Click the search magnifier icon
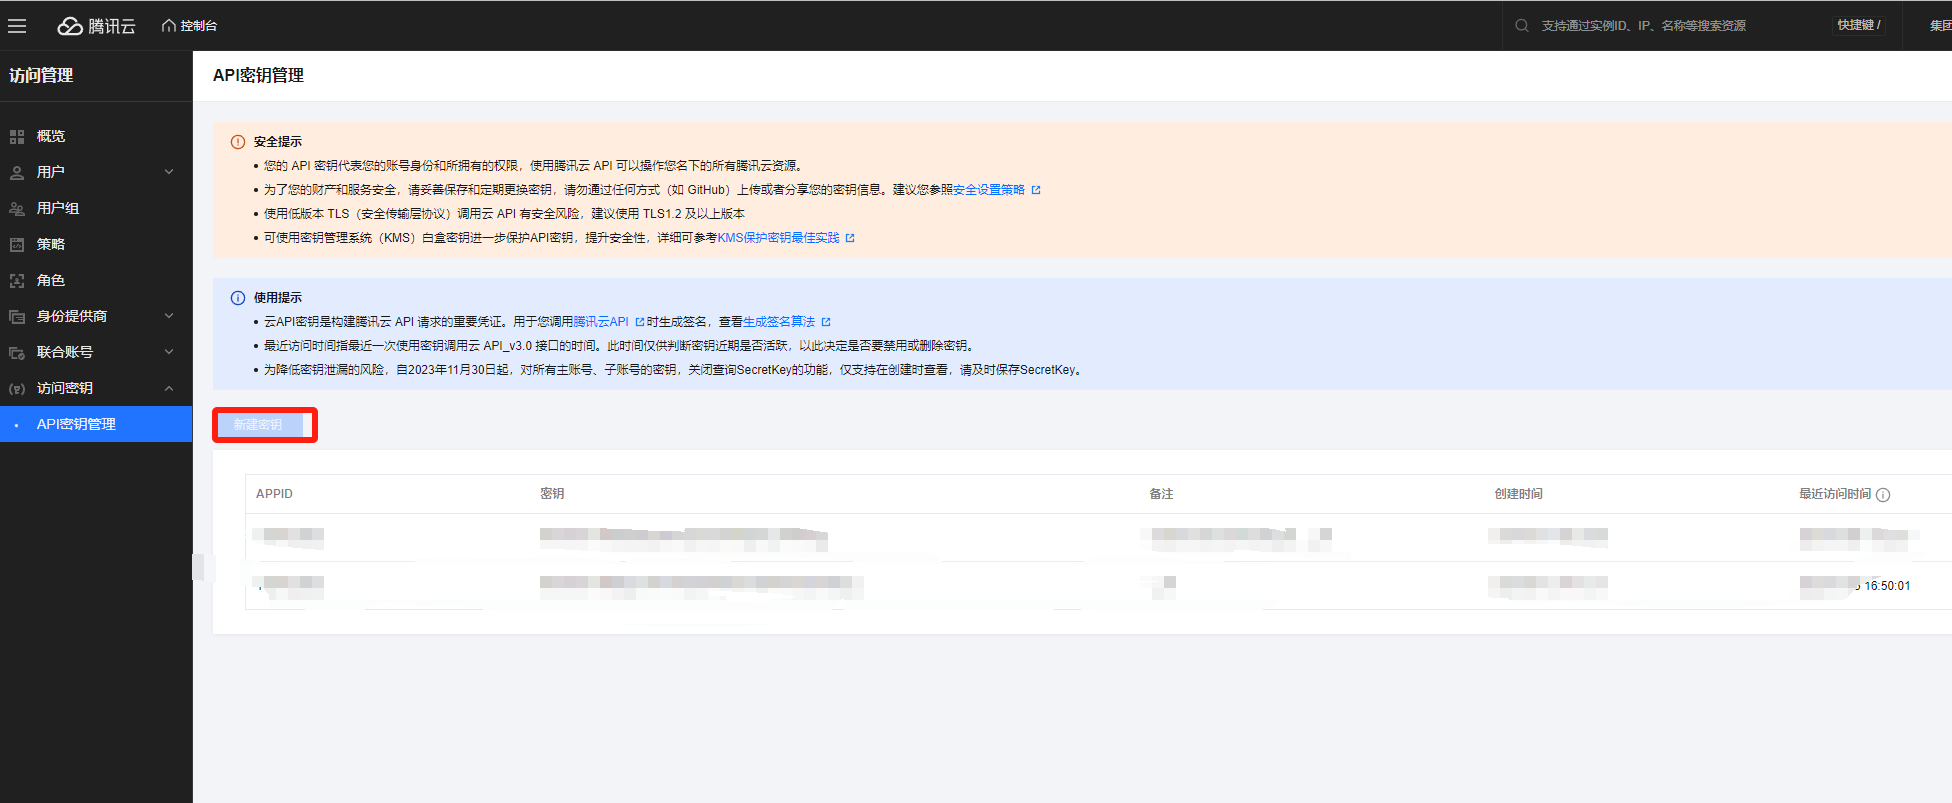Screen dimensions: 1952x803 (1521, 26)
